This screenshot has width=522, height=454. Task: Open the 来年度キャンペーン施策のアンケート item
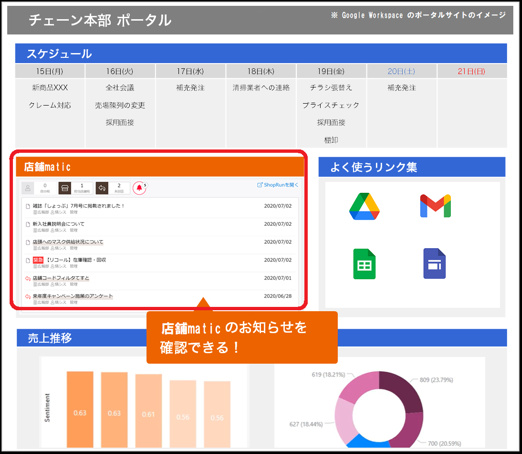pos(73,296)
